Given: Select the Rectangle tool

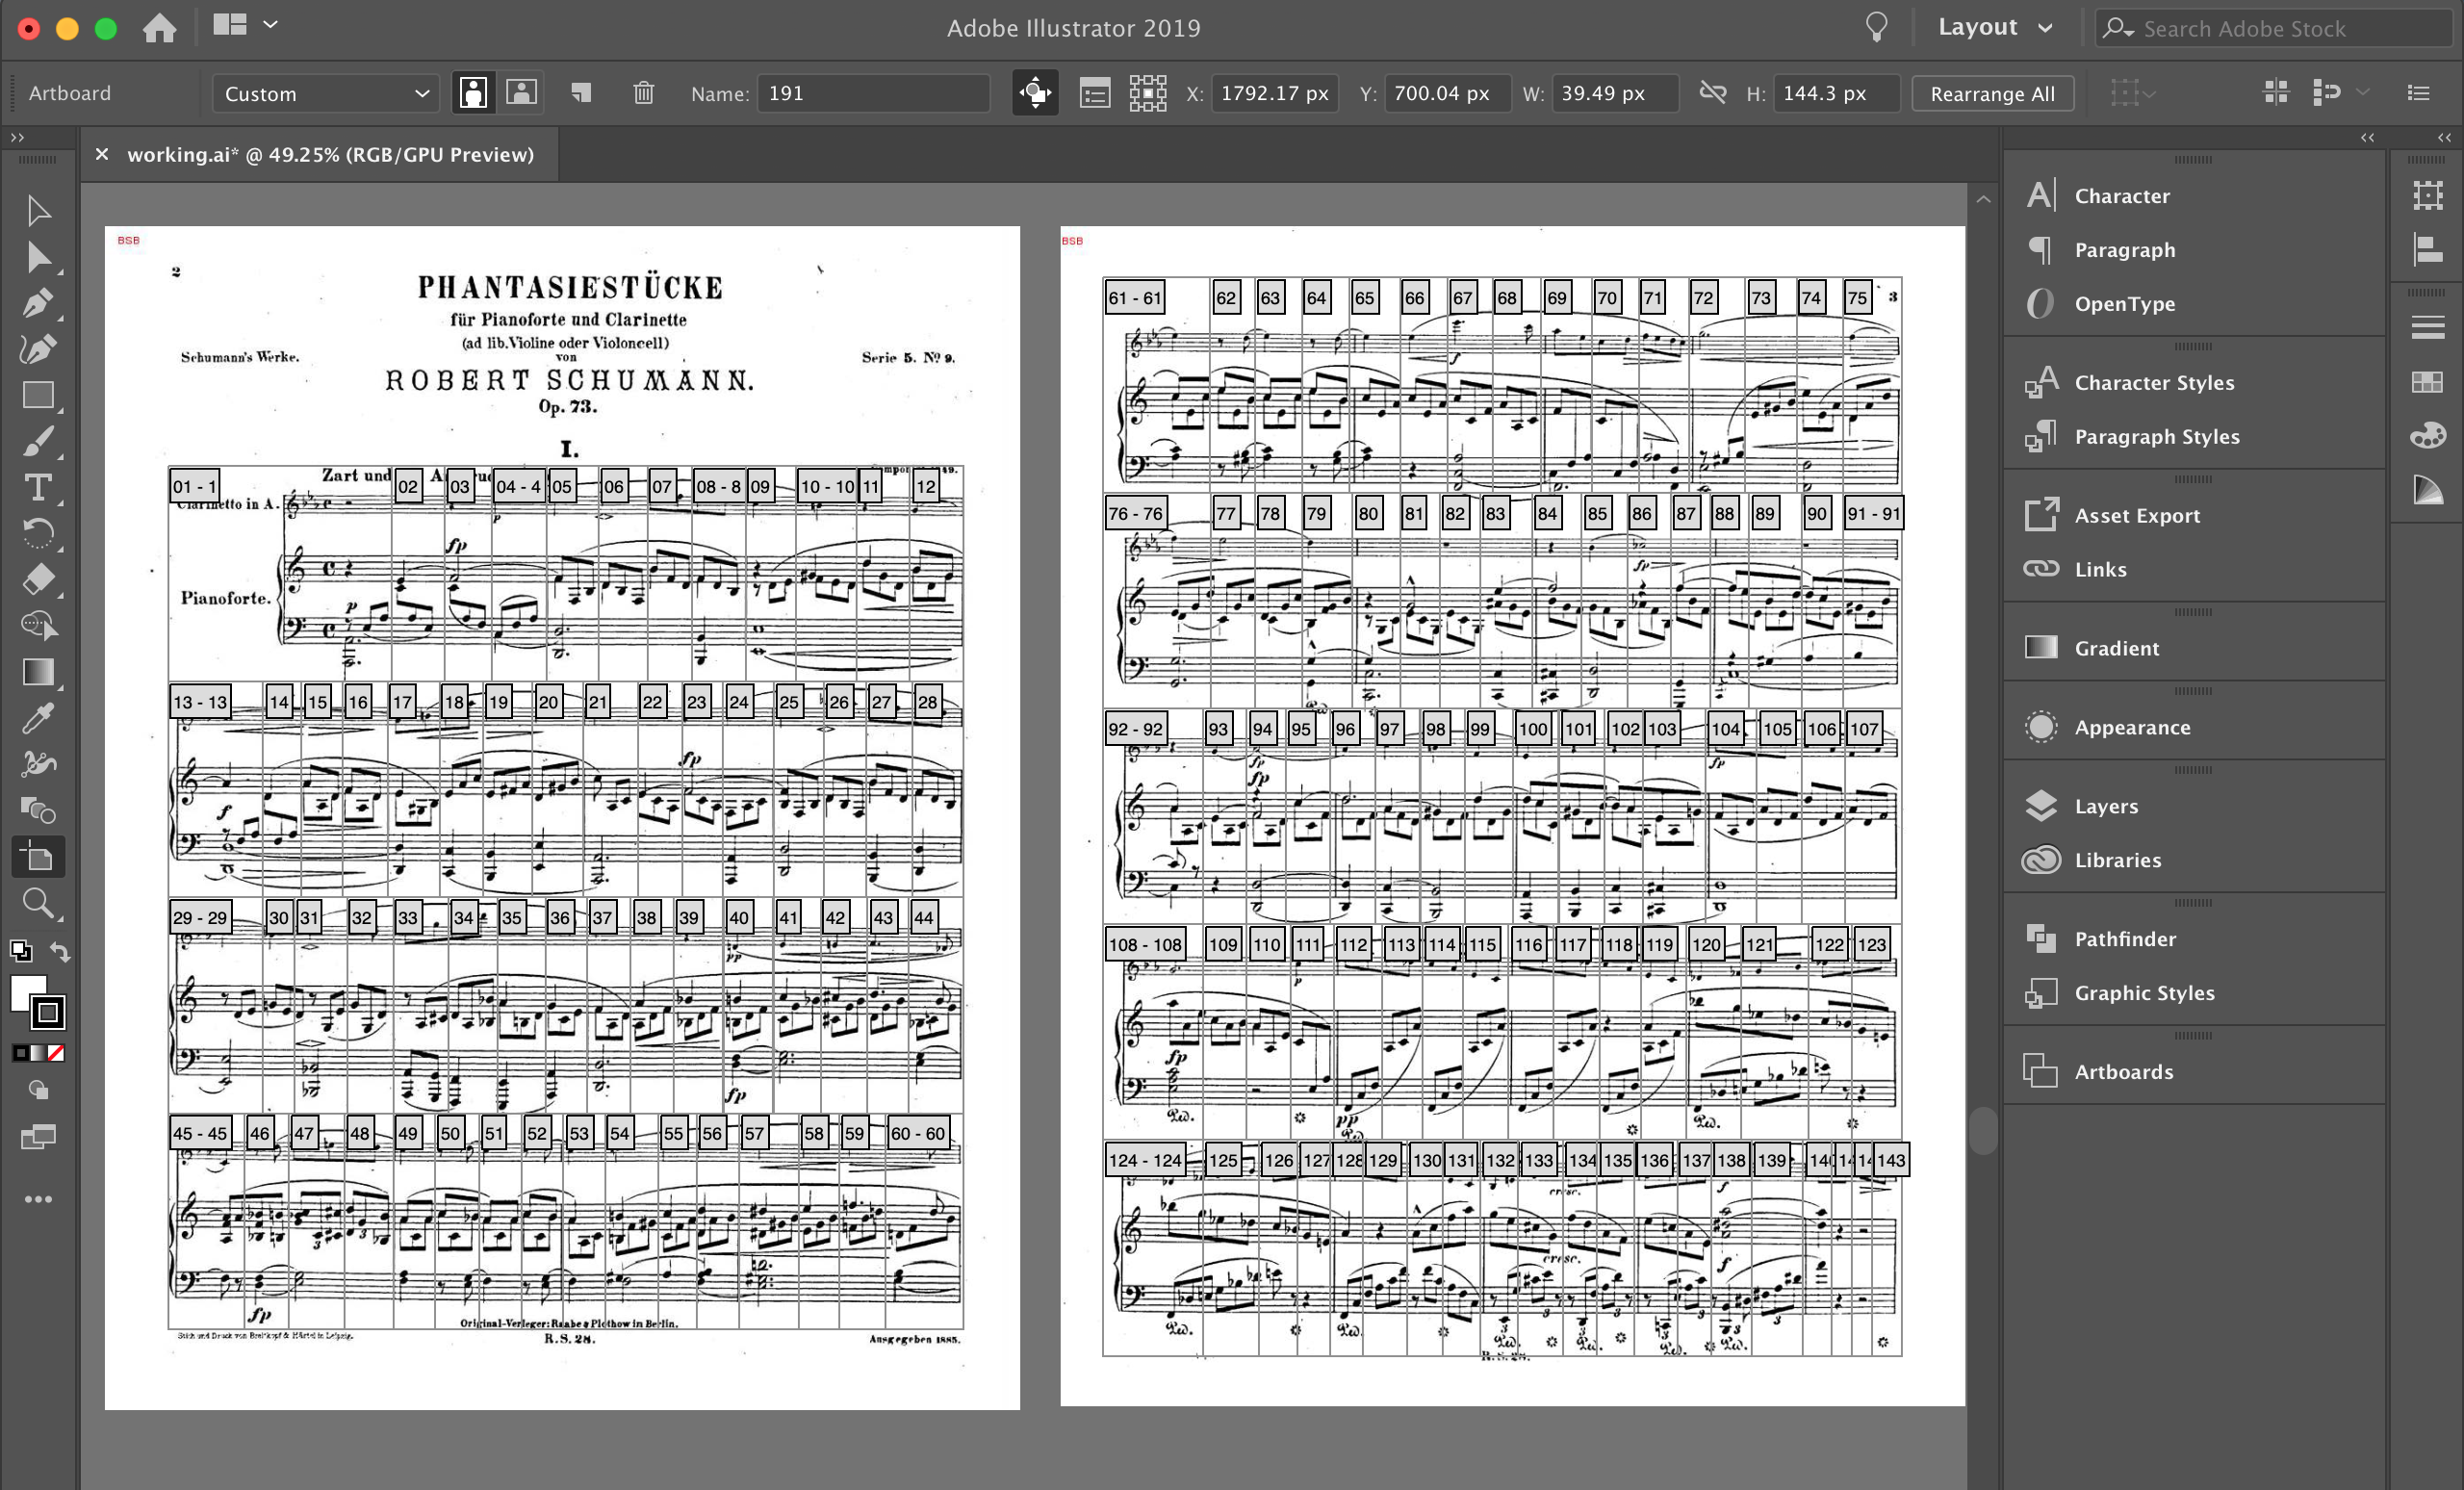Looking at the screenshot, I should (x=38, y=395).
